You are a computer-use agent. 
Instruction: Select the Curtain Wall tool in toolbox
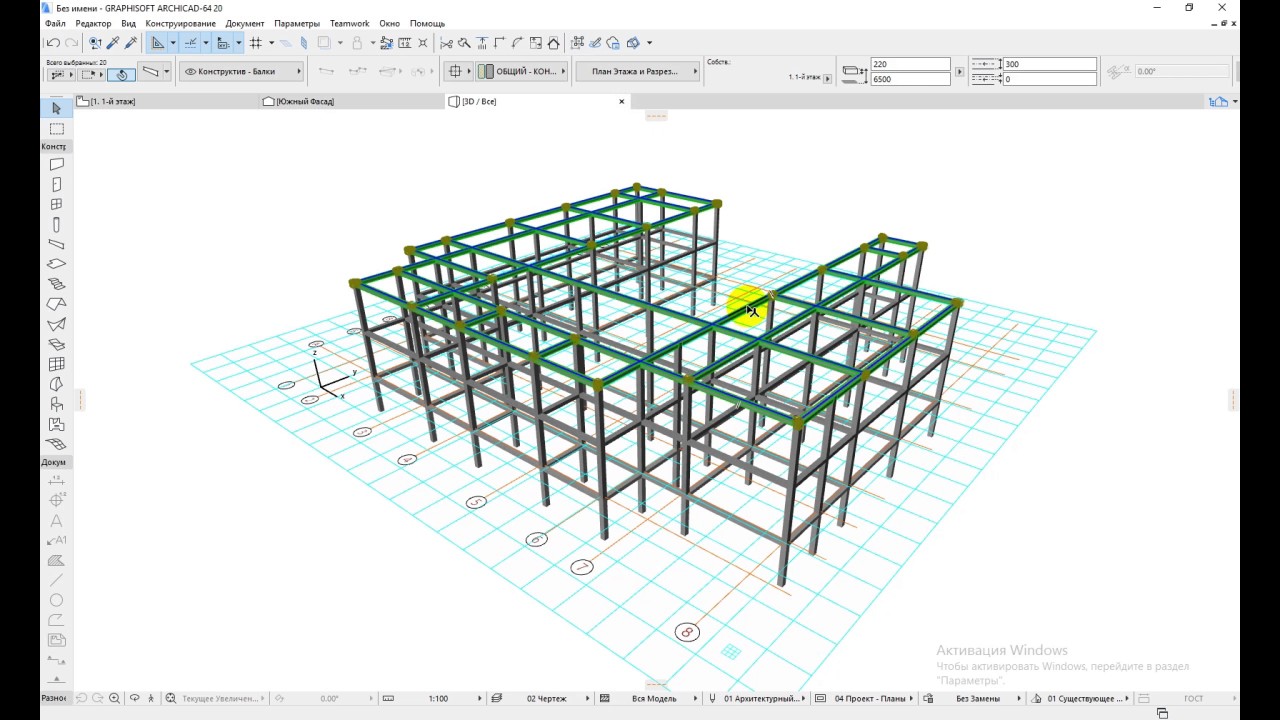point(56,364)
